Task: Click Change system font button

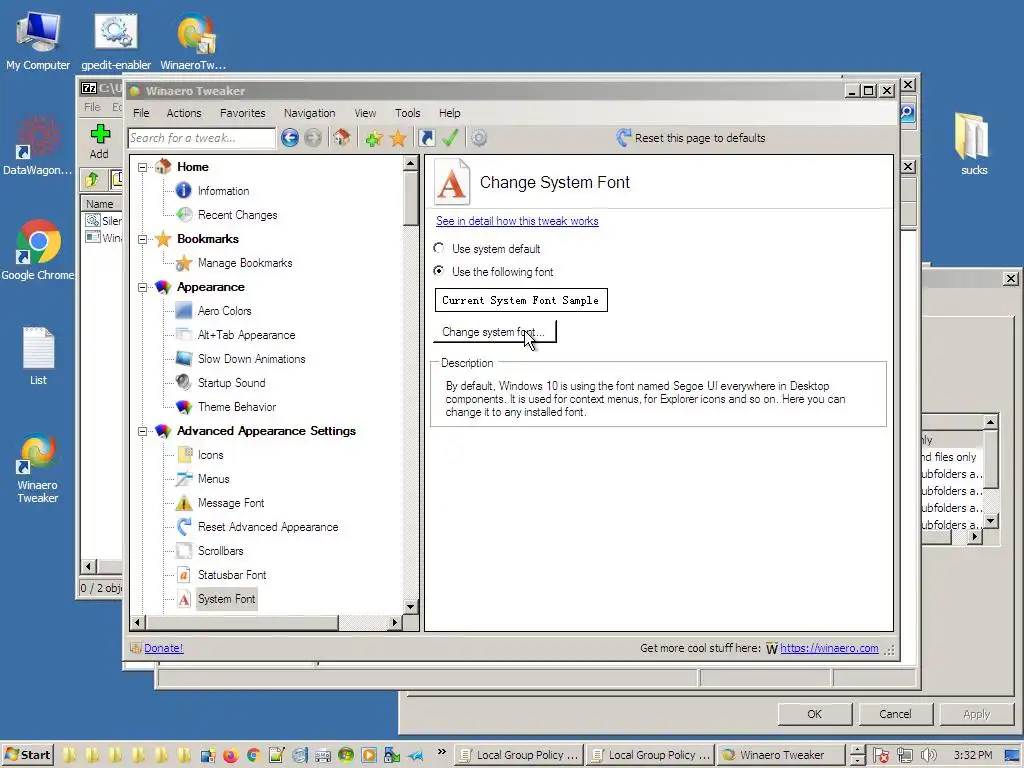Action: [494, 332]
